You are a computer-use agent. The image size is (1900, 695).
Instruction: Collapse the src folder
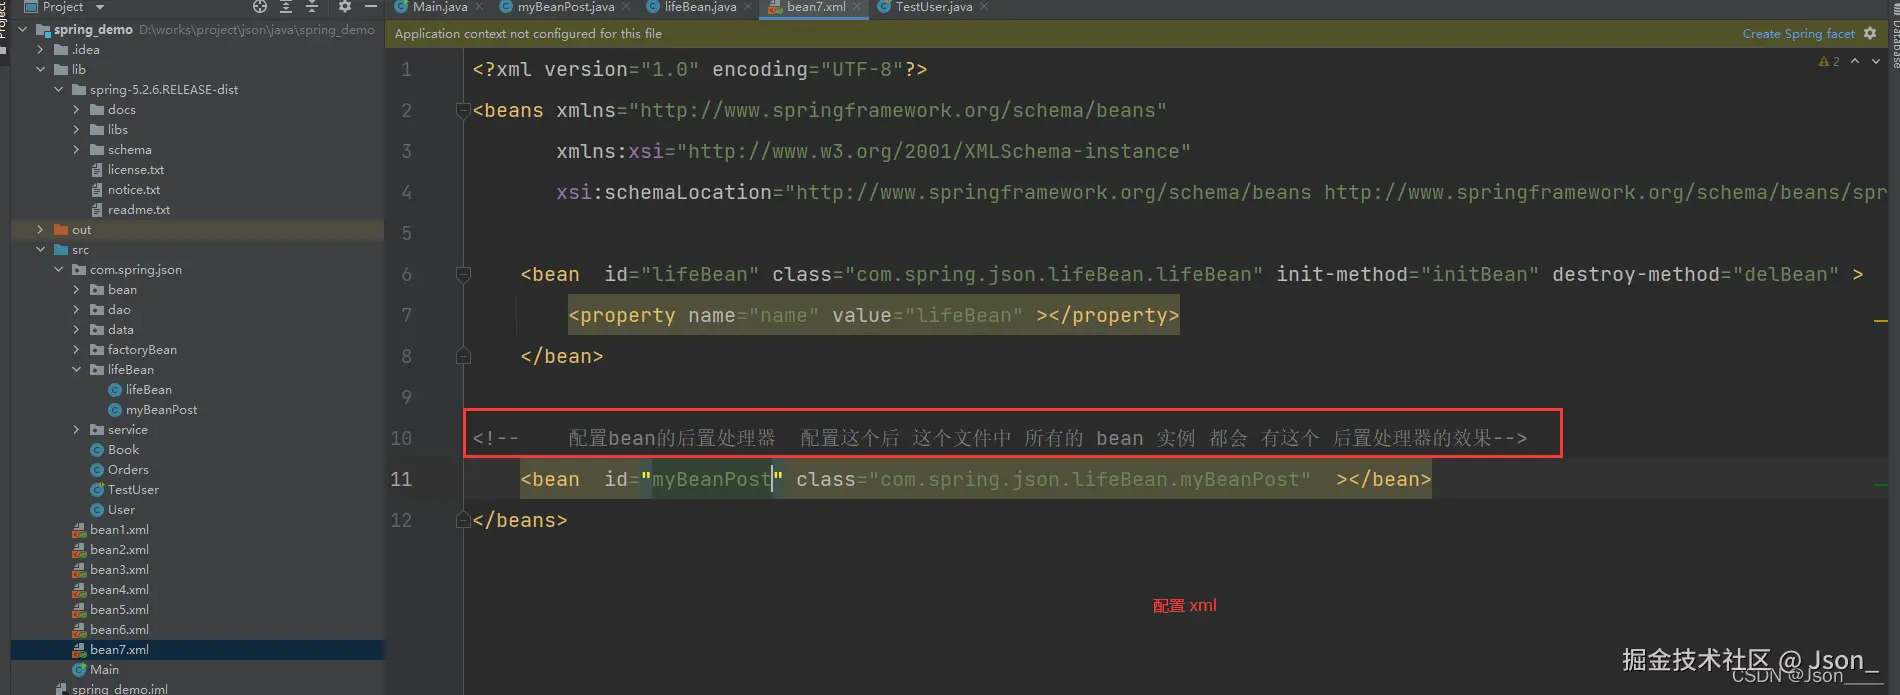coord(40,249)
